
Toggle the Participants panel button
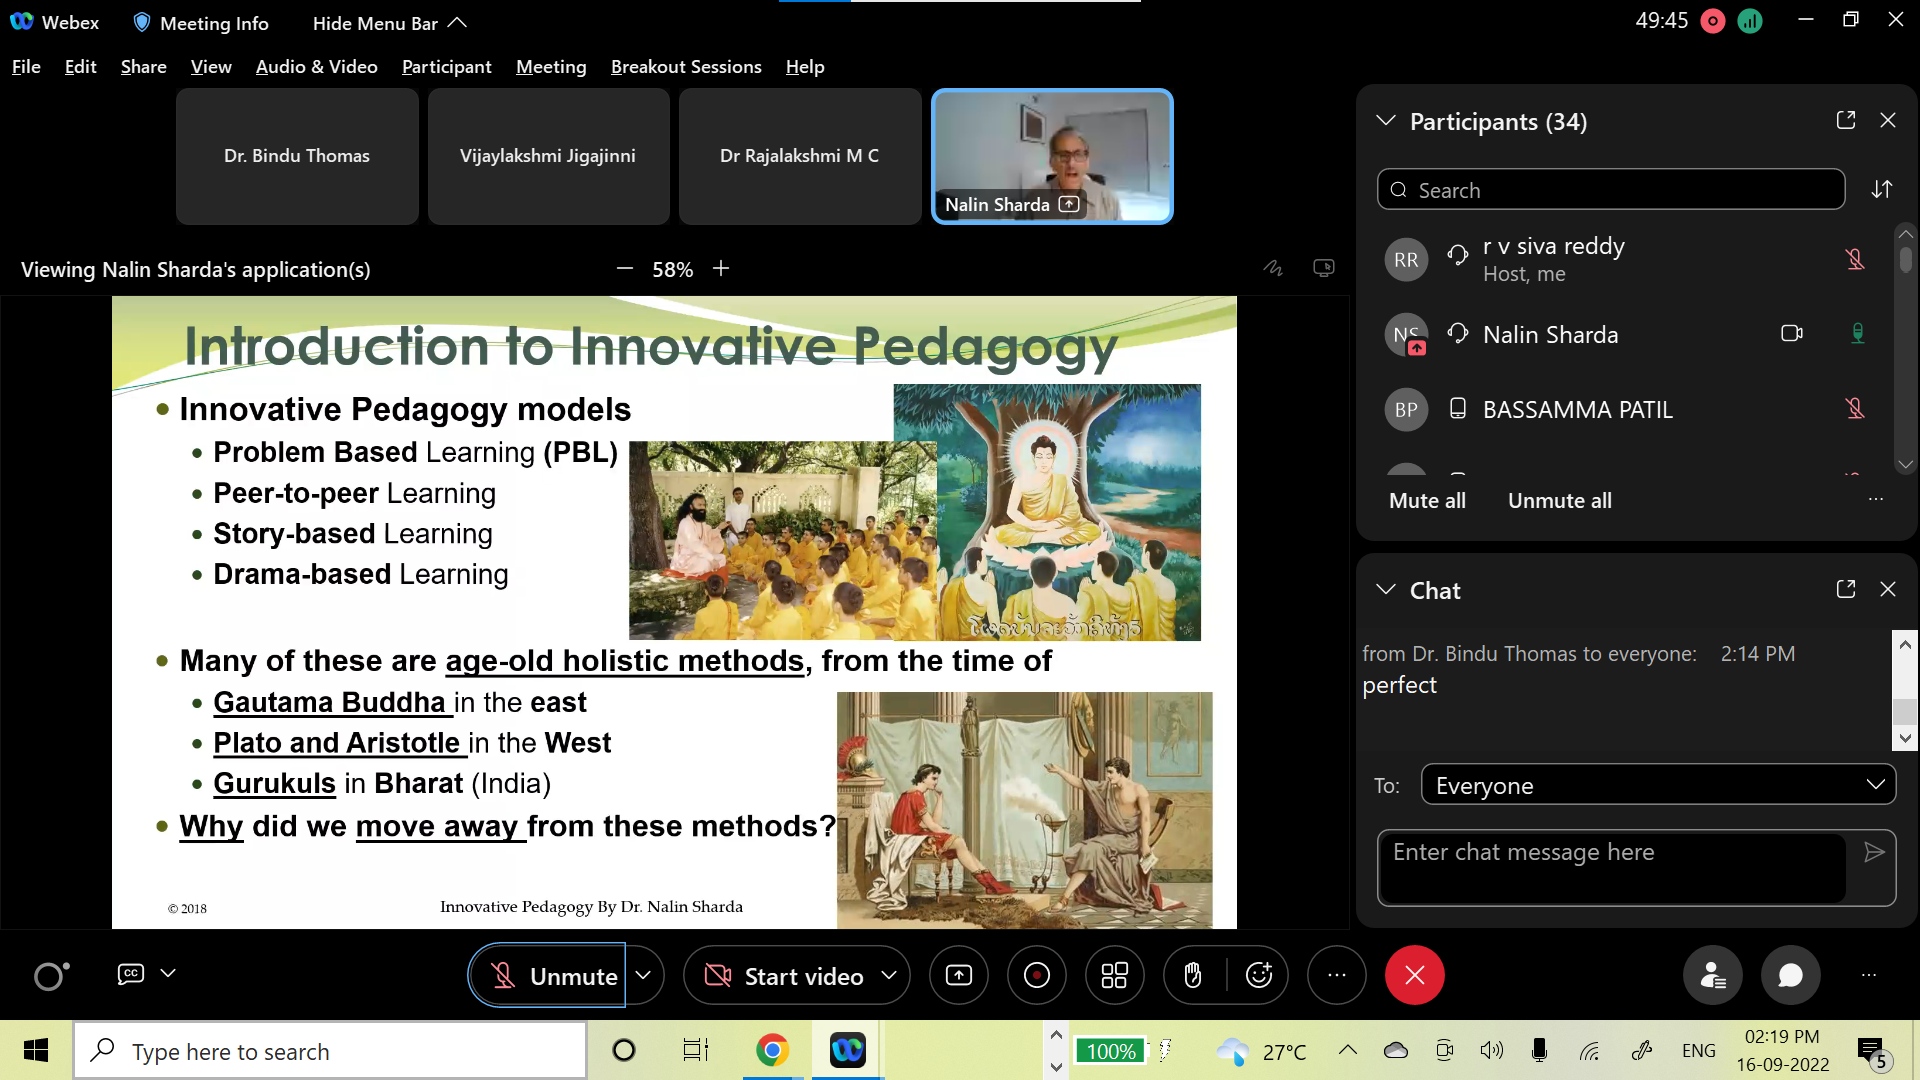[x=1712, y=975]
